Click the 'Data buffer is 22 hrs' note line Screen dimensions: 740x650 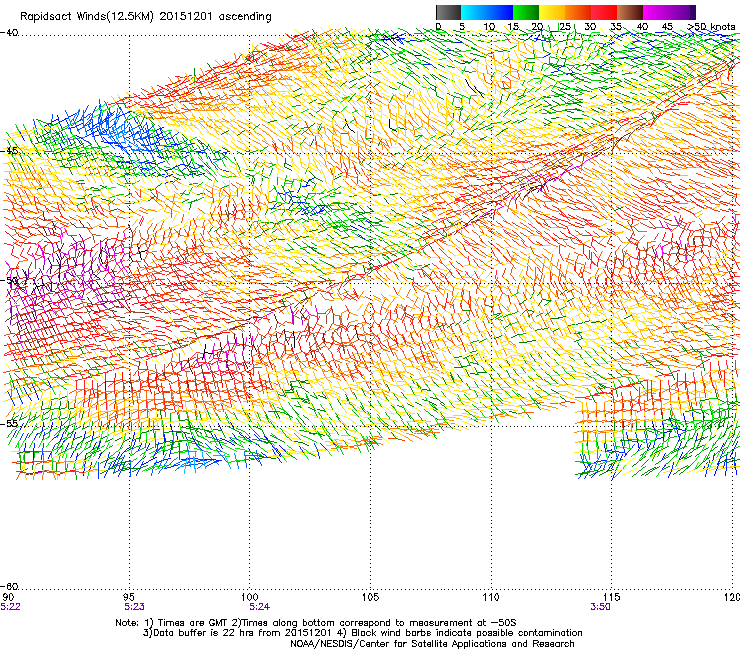click(x=362, y=633)
